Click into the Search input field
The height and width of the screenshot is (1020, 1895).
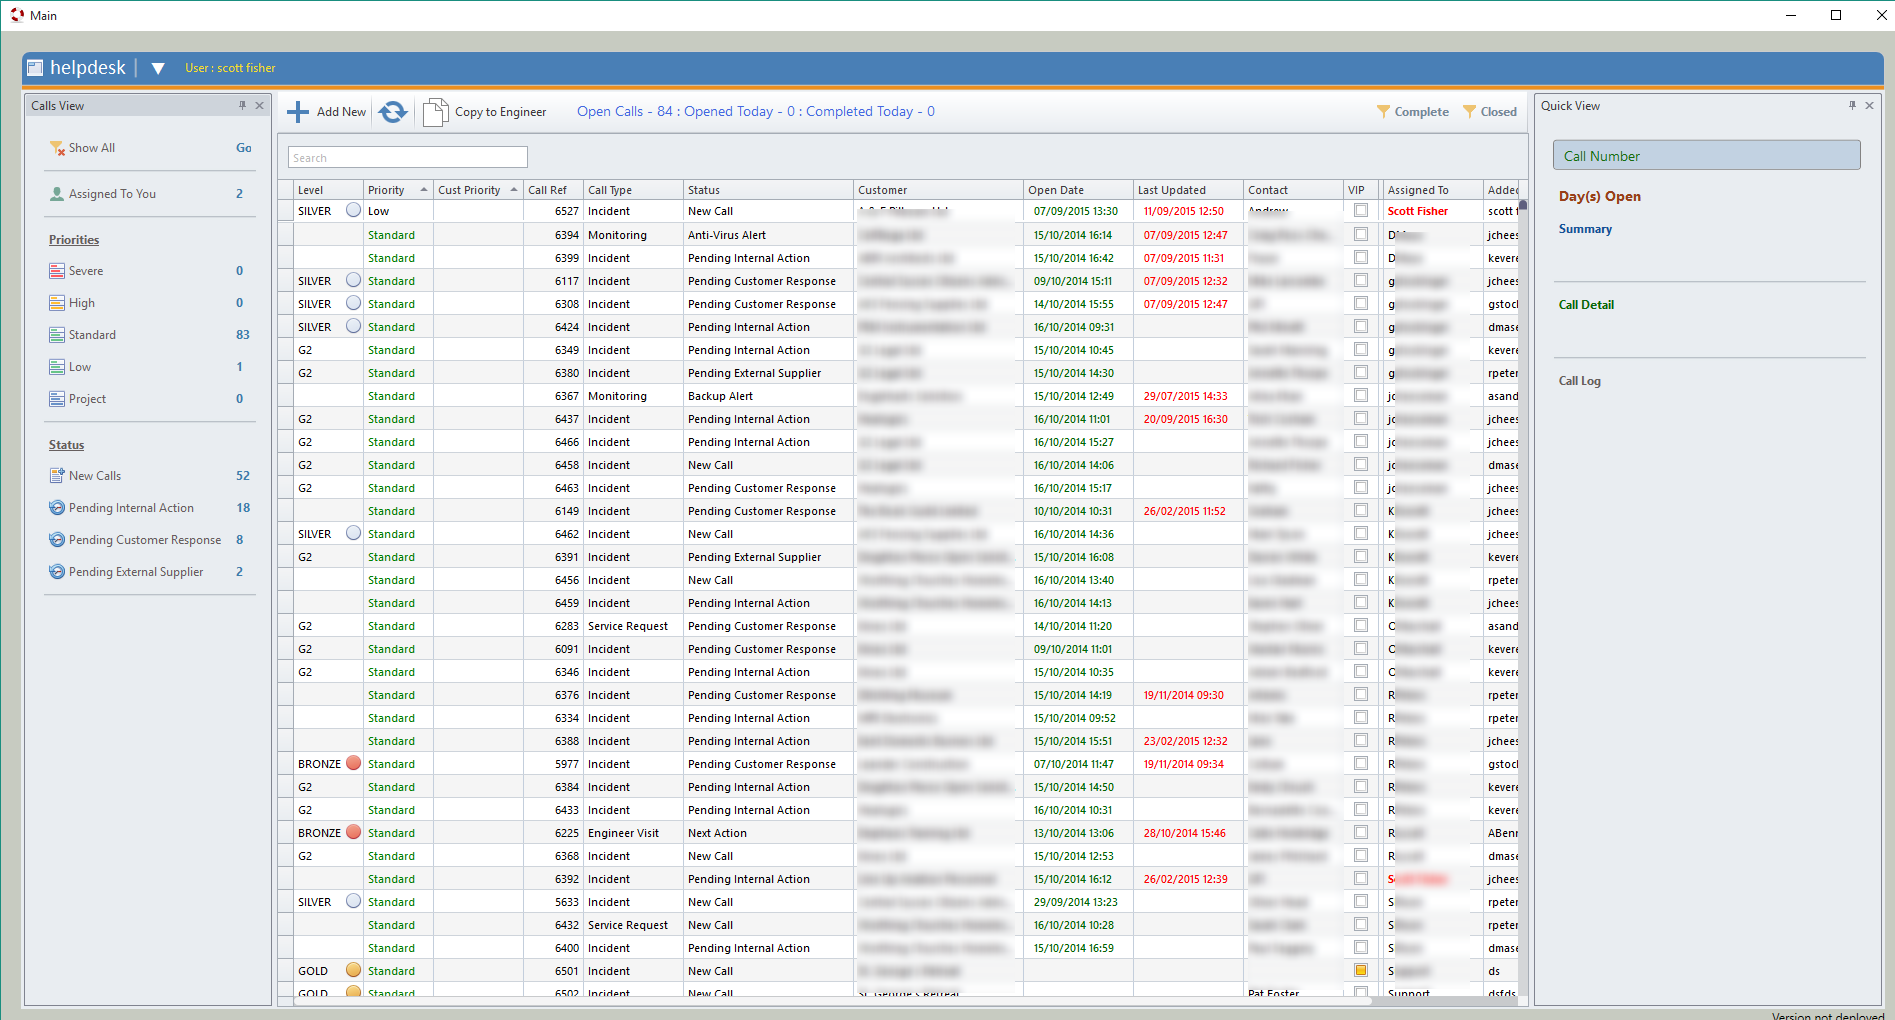pyautogui.click(x=407, y=158)
